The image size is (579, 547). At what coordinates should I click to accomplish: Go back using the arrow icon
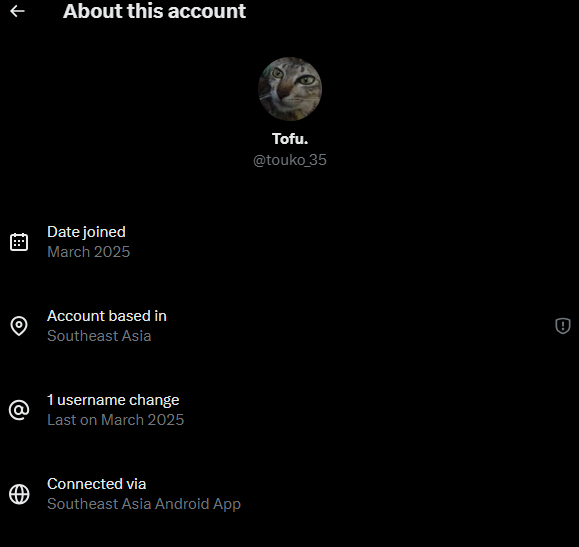(17, 11)
